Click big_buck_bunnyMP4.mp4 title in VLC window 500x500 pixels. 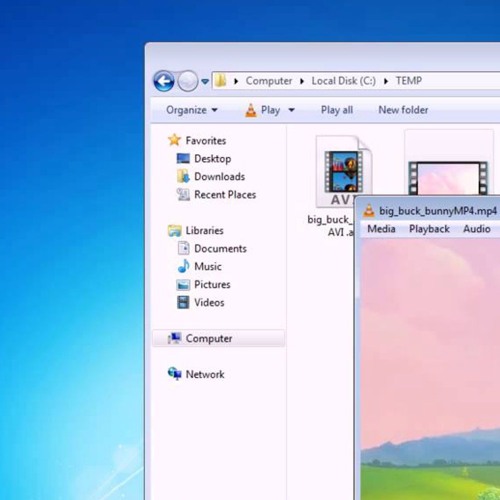point(438,211)
